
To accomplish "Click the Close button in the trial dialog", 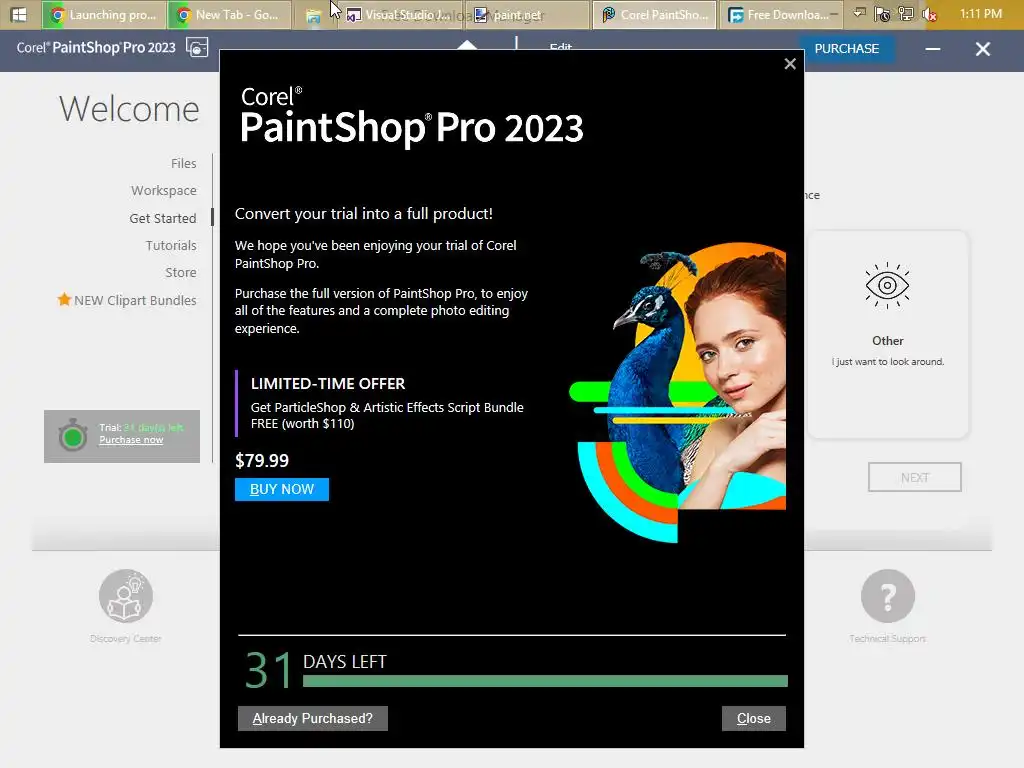I will (x=754, y=718).
